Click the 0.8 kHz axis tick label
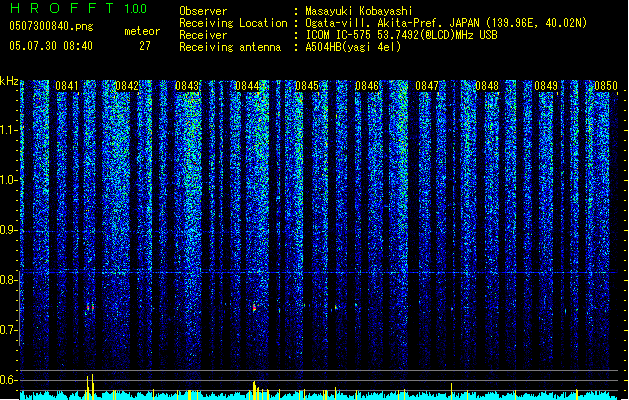Viewport: 629px width, 400px height. coord(9,280)
